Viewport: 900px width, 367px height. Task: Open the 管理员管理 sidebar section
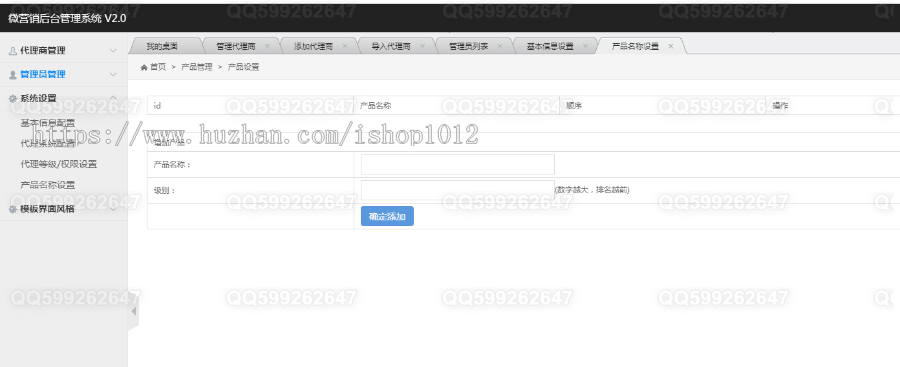click(63, 75)
